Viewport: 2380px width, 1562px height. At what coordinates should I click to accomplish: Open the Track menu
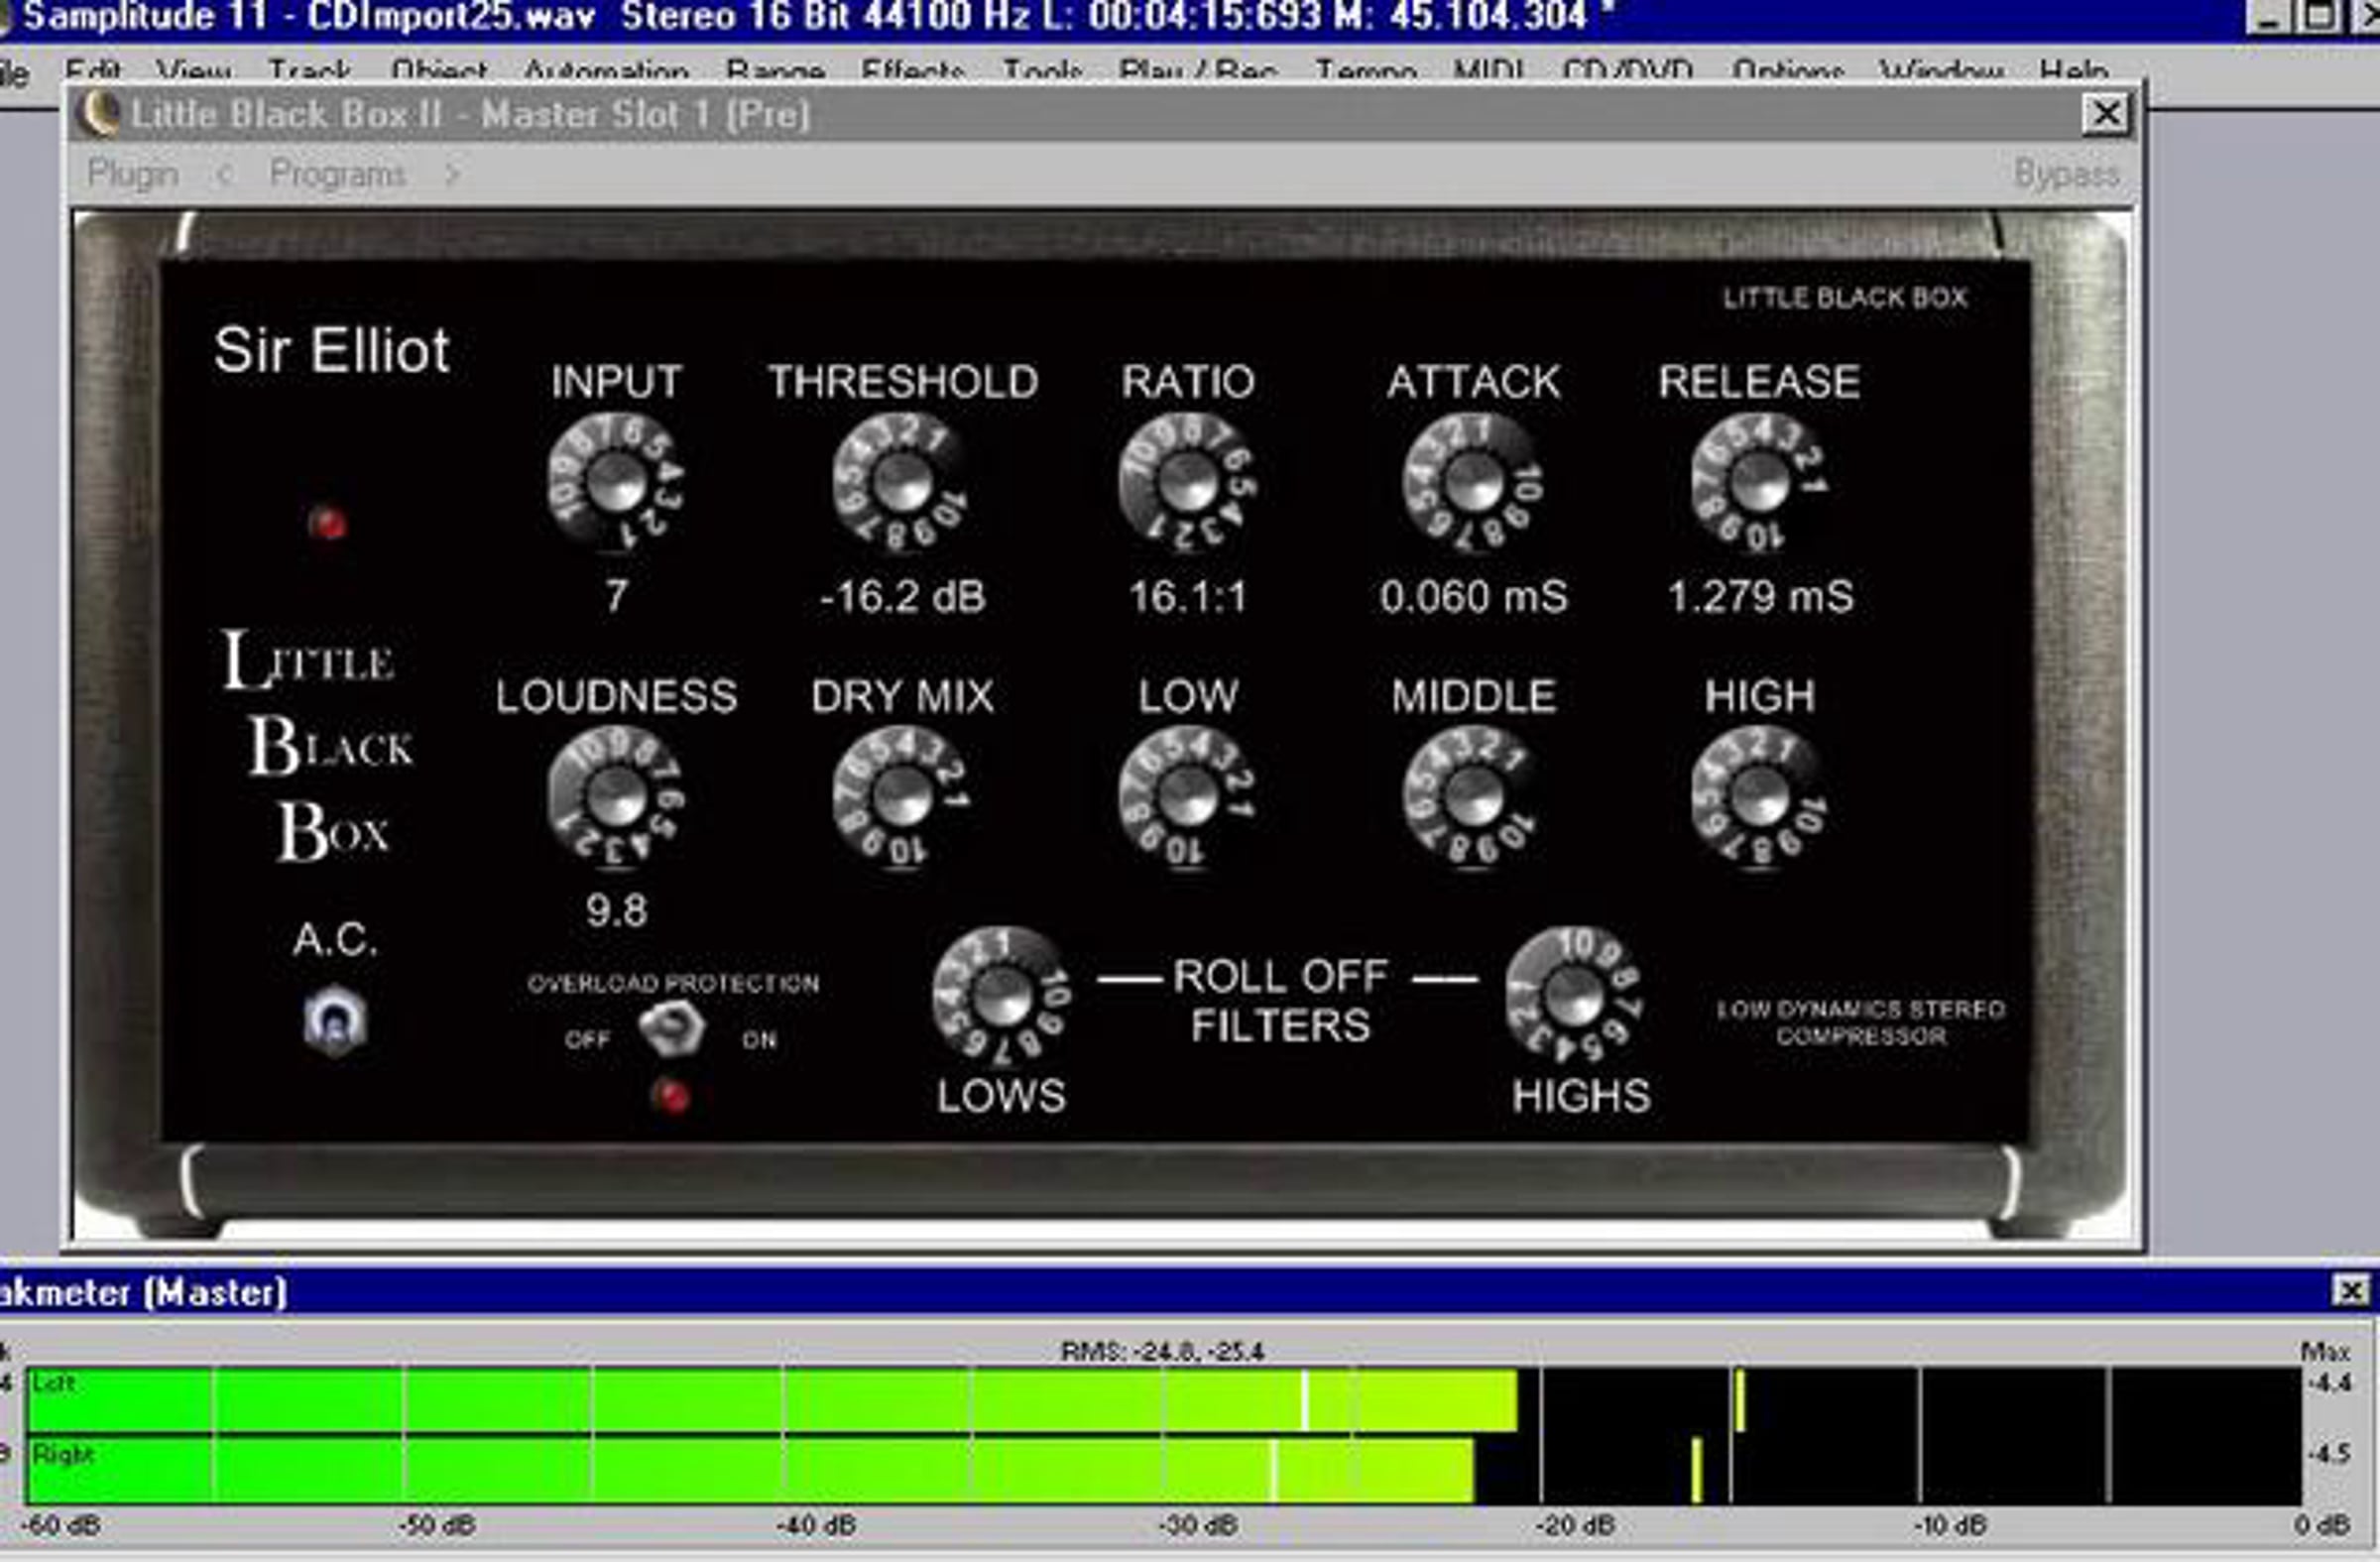(309, 71)
